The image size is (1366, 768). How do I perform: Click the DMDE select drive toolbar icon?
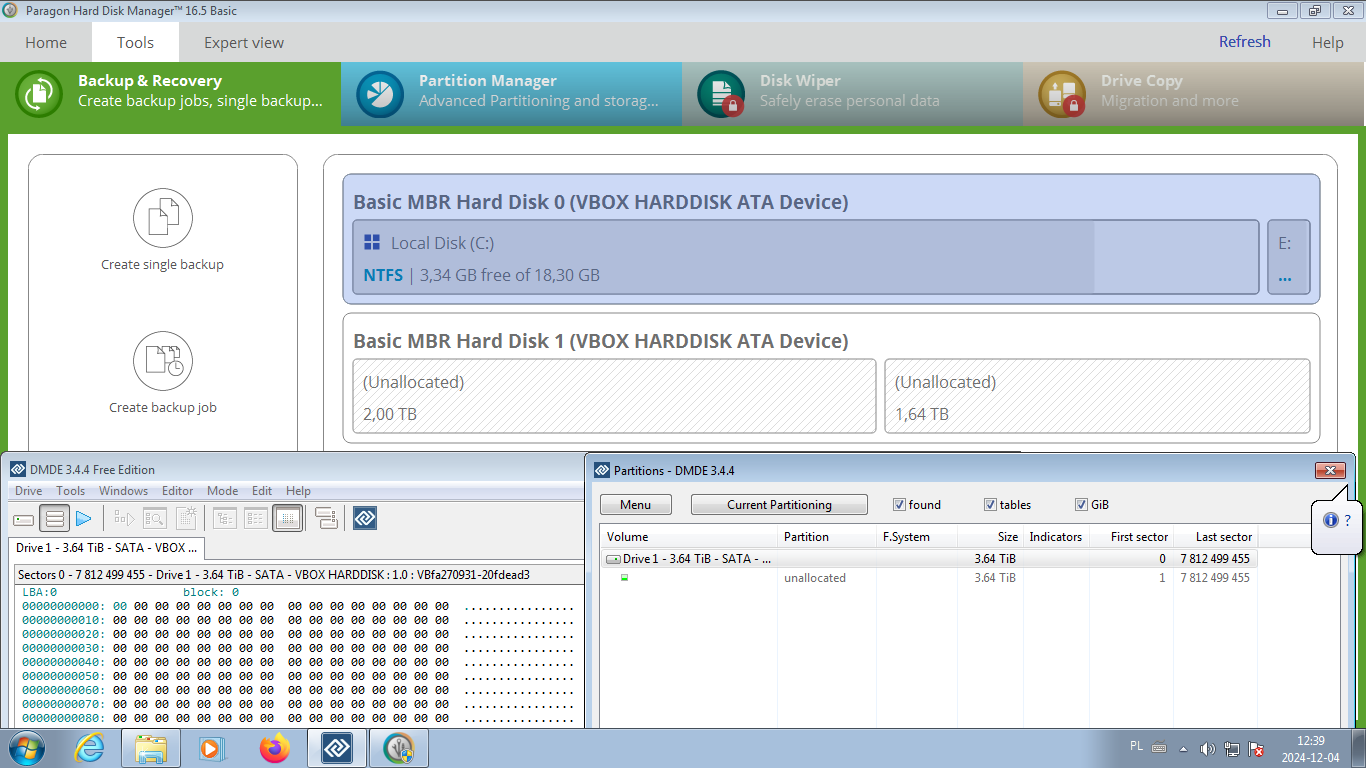(23, 518)
